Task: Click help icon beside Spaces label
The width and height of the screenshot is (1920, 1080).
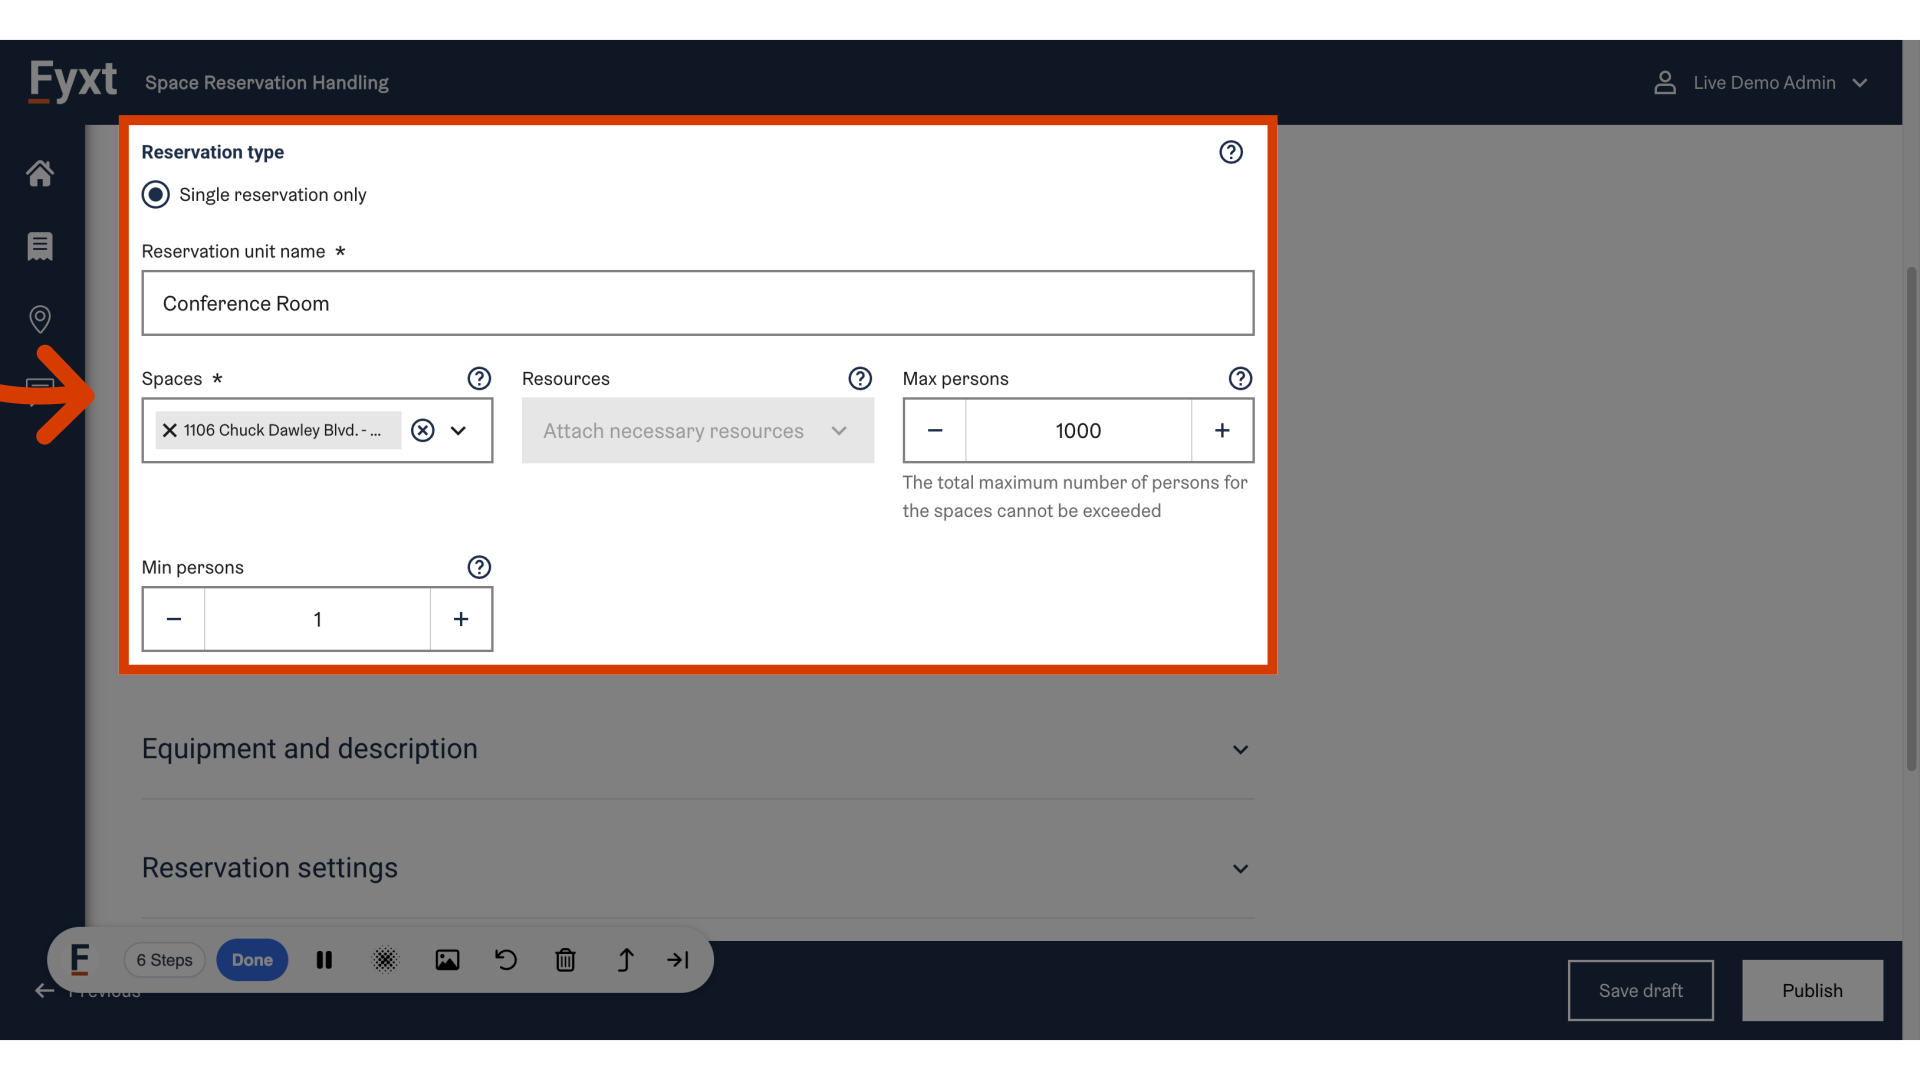Action: coord(479,379)
